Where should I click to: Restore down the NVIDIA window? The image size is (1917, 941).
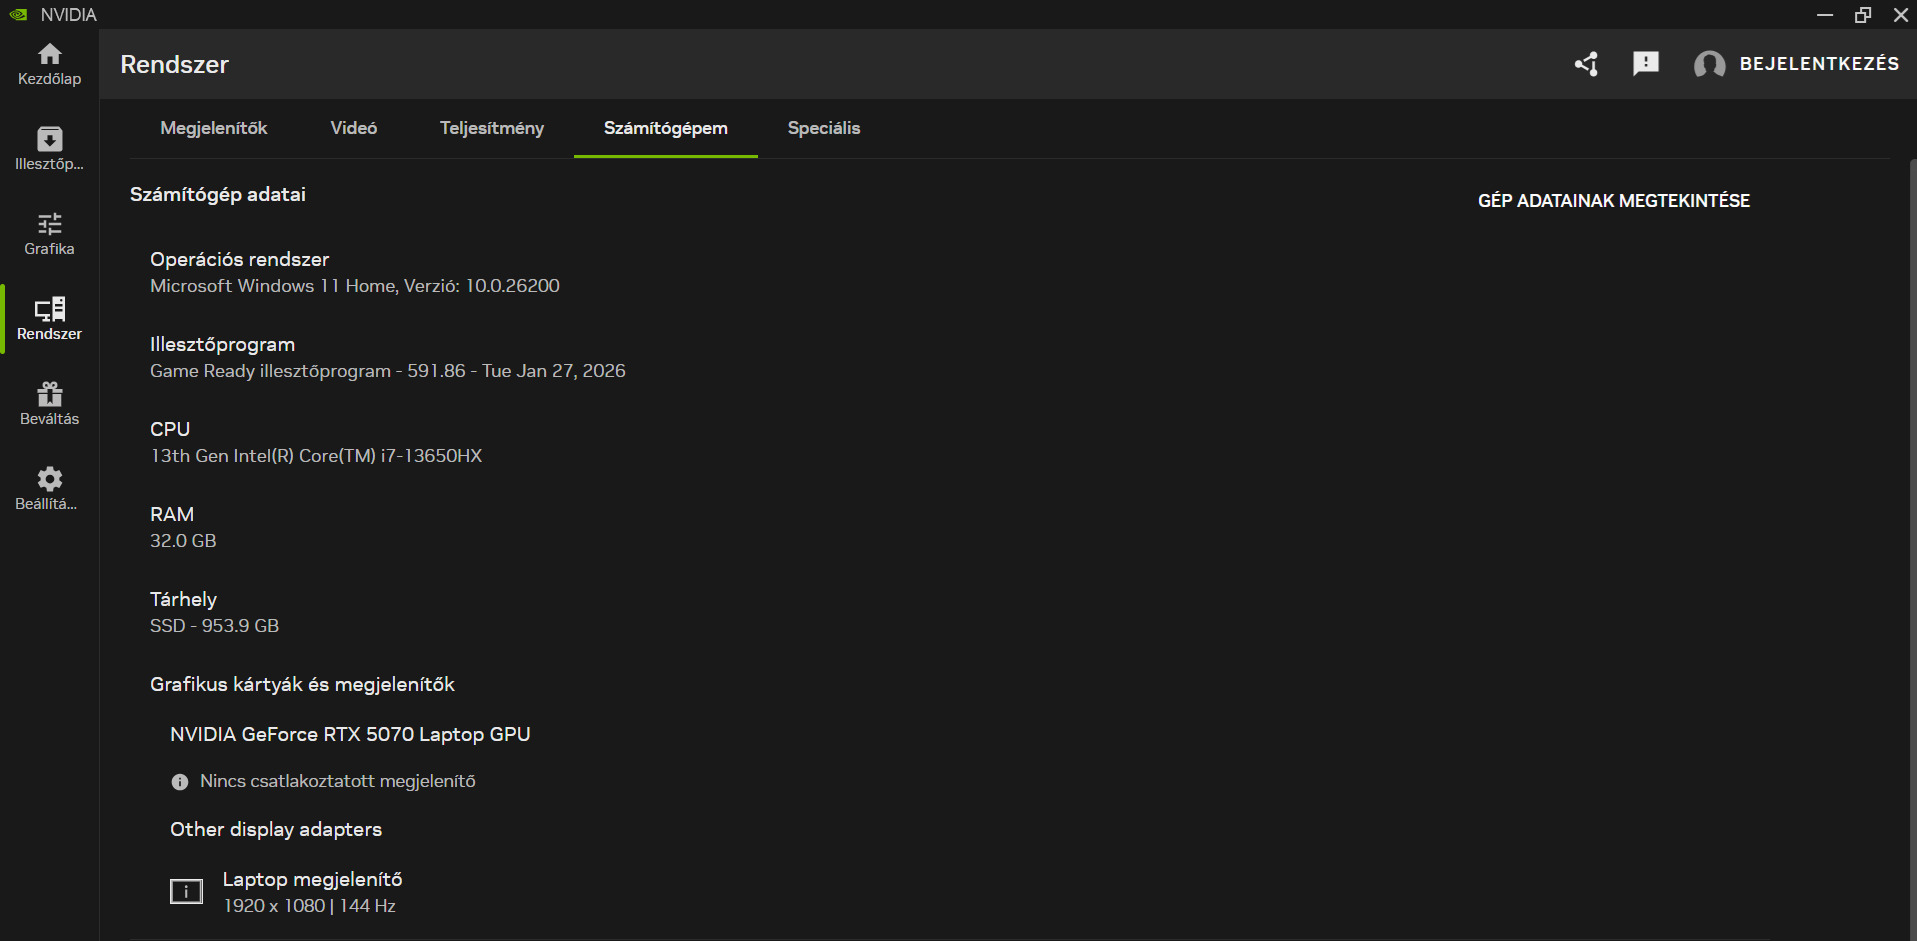tap(1863, 15)
